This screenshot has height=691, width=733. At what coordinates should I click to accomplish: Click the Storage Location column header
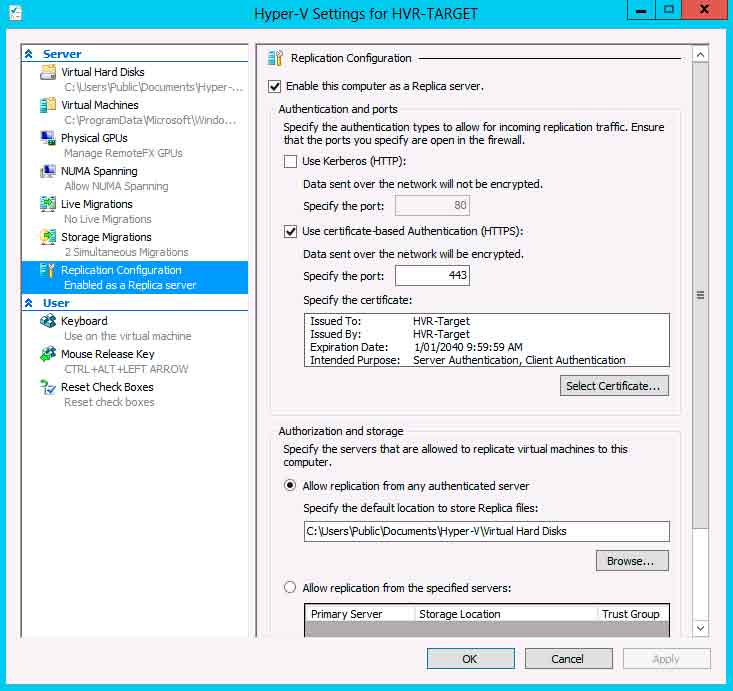[x=506, y=614]
